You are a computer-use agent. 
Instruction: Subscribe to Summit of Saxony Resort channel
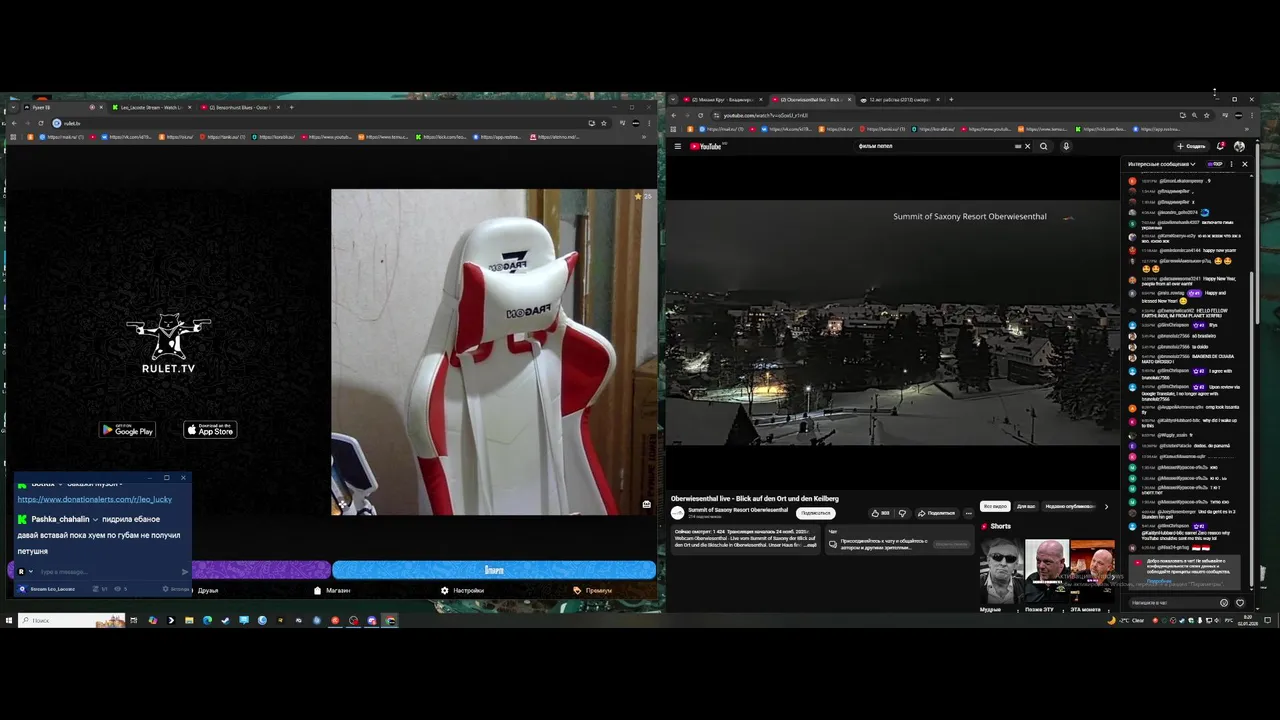point(815,513)
